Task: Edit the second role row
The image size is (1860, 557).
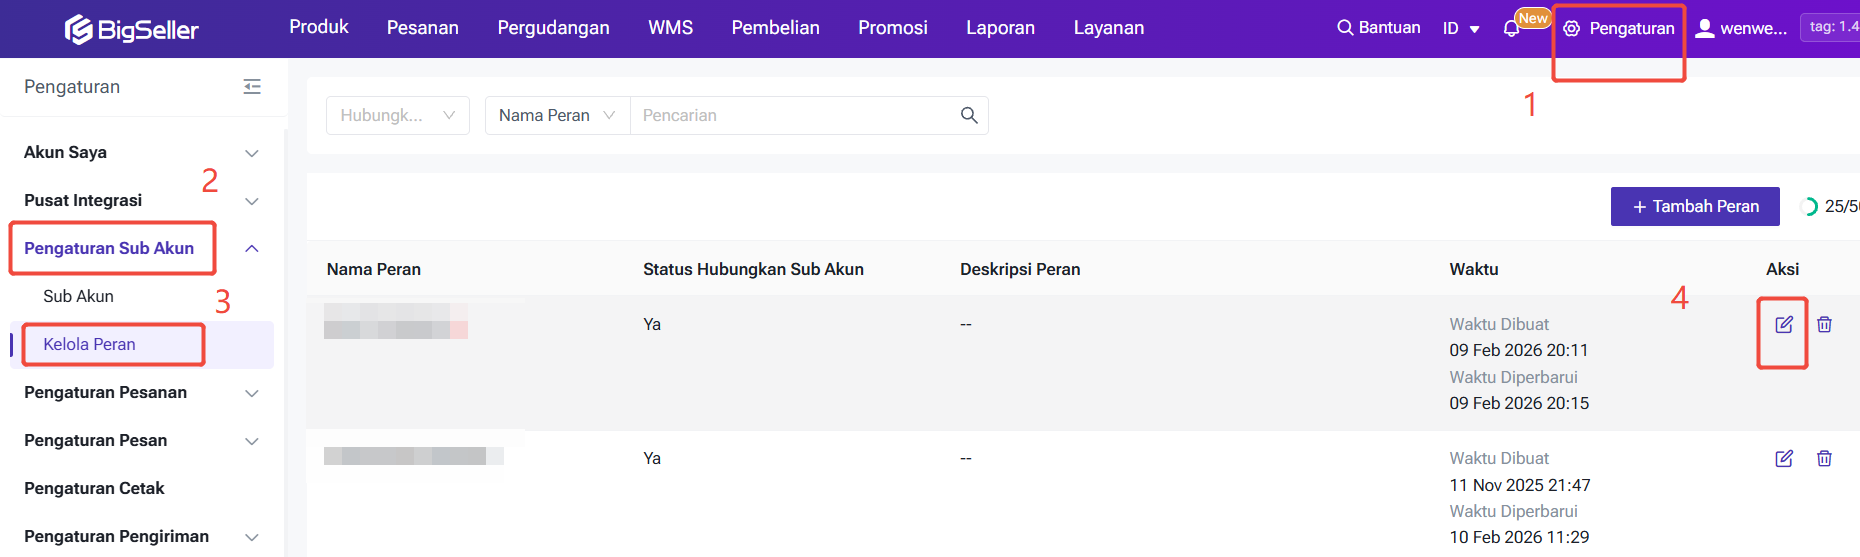Action: tap(1783, 458)
